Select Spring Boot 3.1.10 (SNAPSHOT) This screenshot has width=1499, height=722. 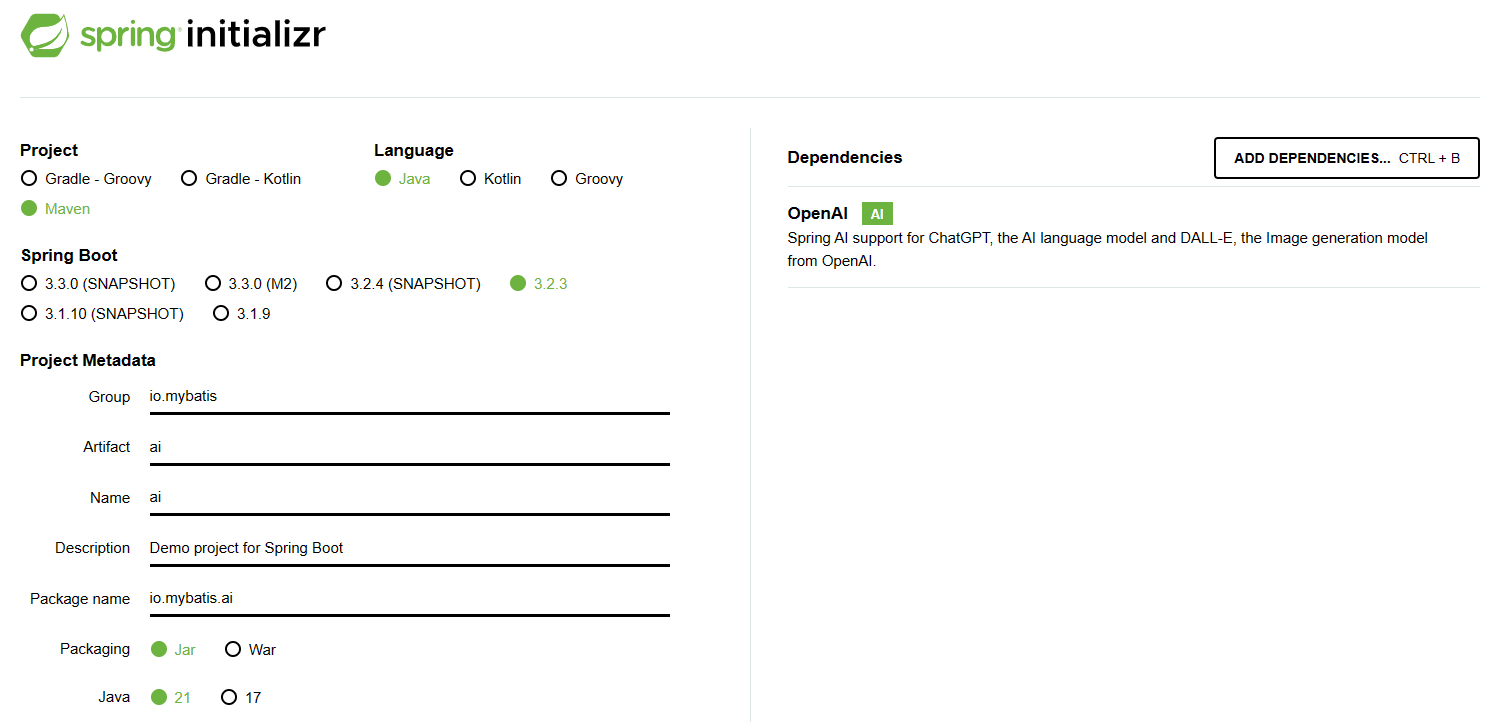click(x=29, y=314)
